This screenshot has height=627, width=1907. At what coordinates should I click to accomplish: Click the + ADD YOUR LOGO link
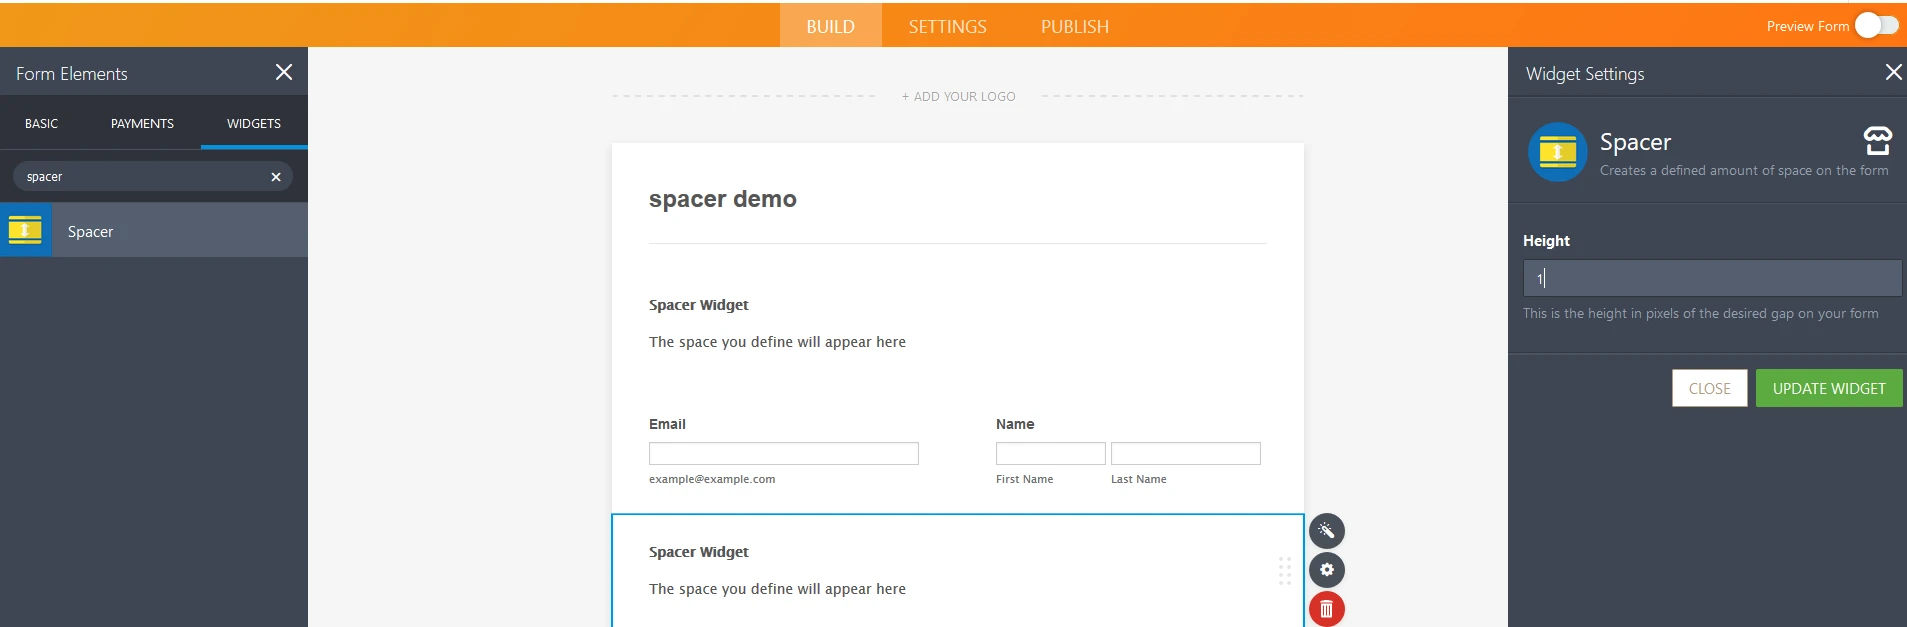pyautogui.click(x=958, y=97)
